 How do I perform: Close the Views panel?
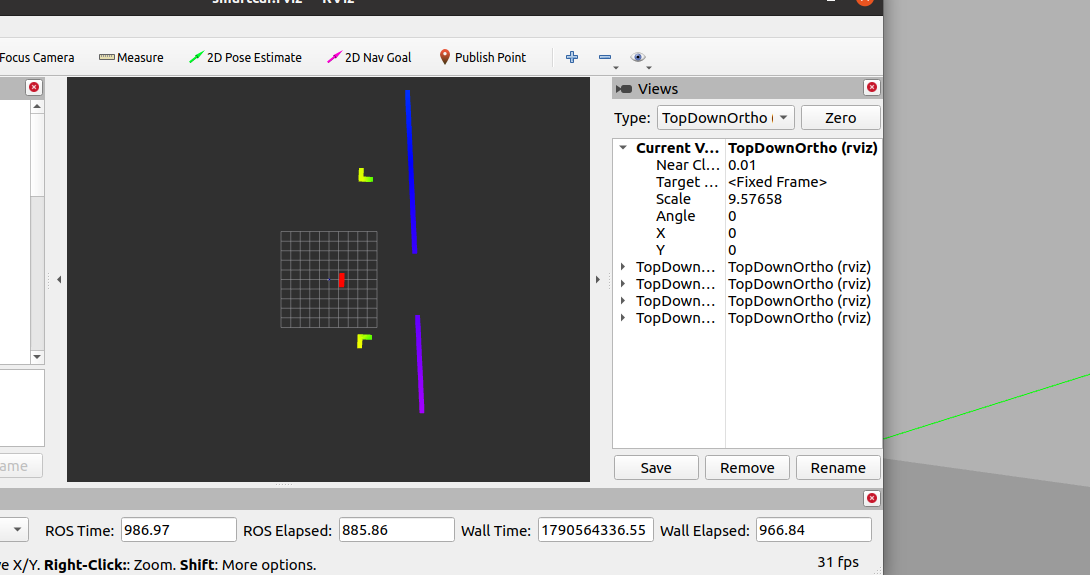pos(872,88)
